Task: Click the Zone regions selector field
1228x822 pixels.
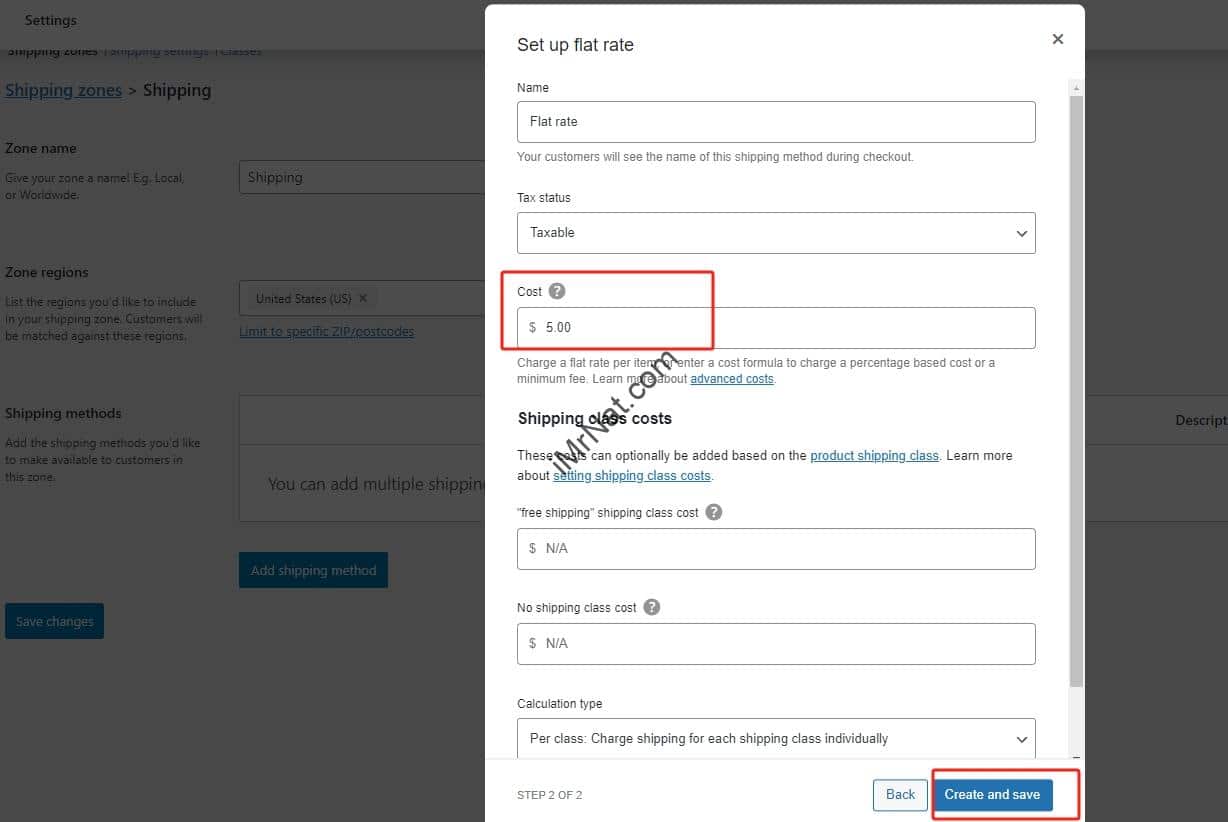Action: (x=362, y=298)
